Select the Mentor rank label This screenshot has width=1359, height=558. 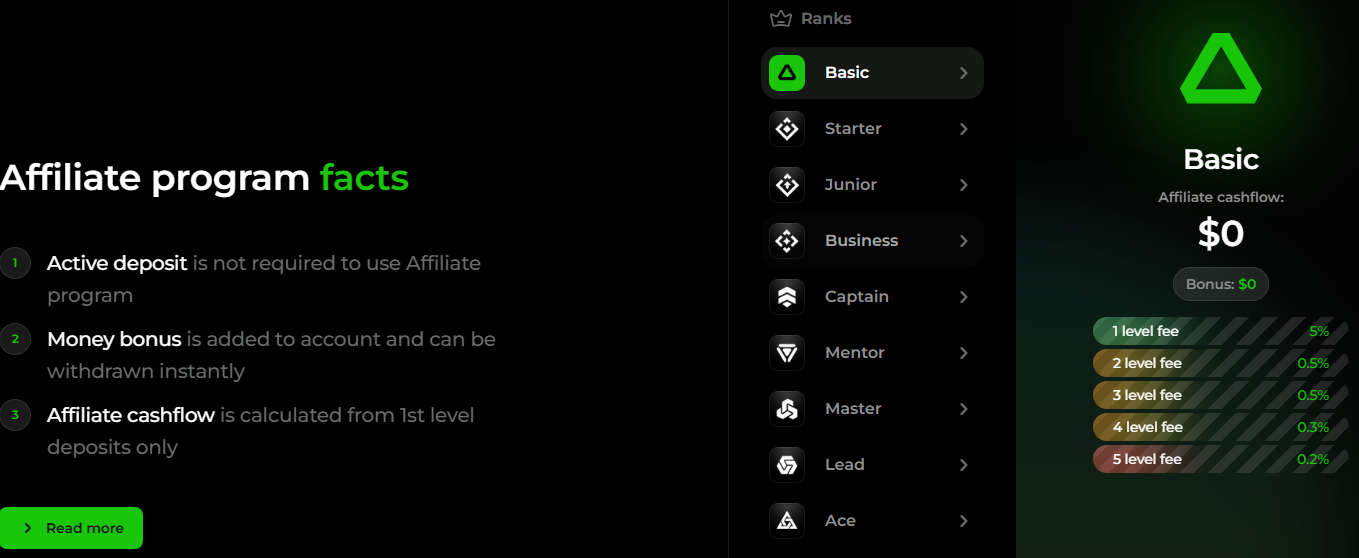[855, 353]
